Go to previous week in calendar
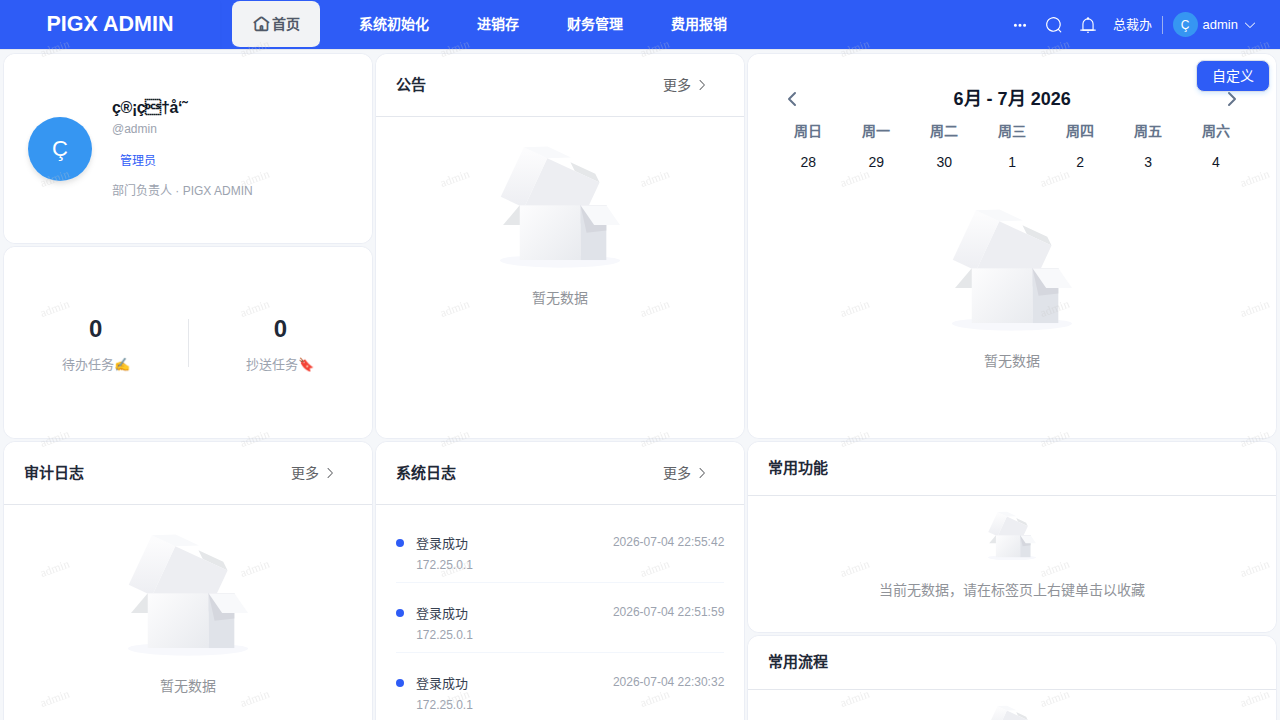1280x720 pixels. pos(792,99)
